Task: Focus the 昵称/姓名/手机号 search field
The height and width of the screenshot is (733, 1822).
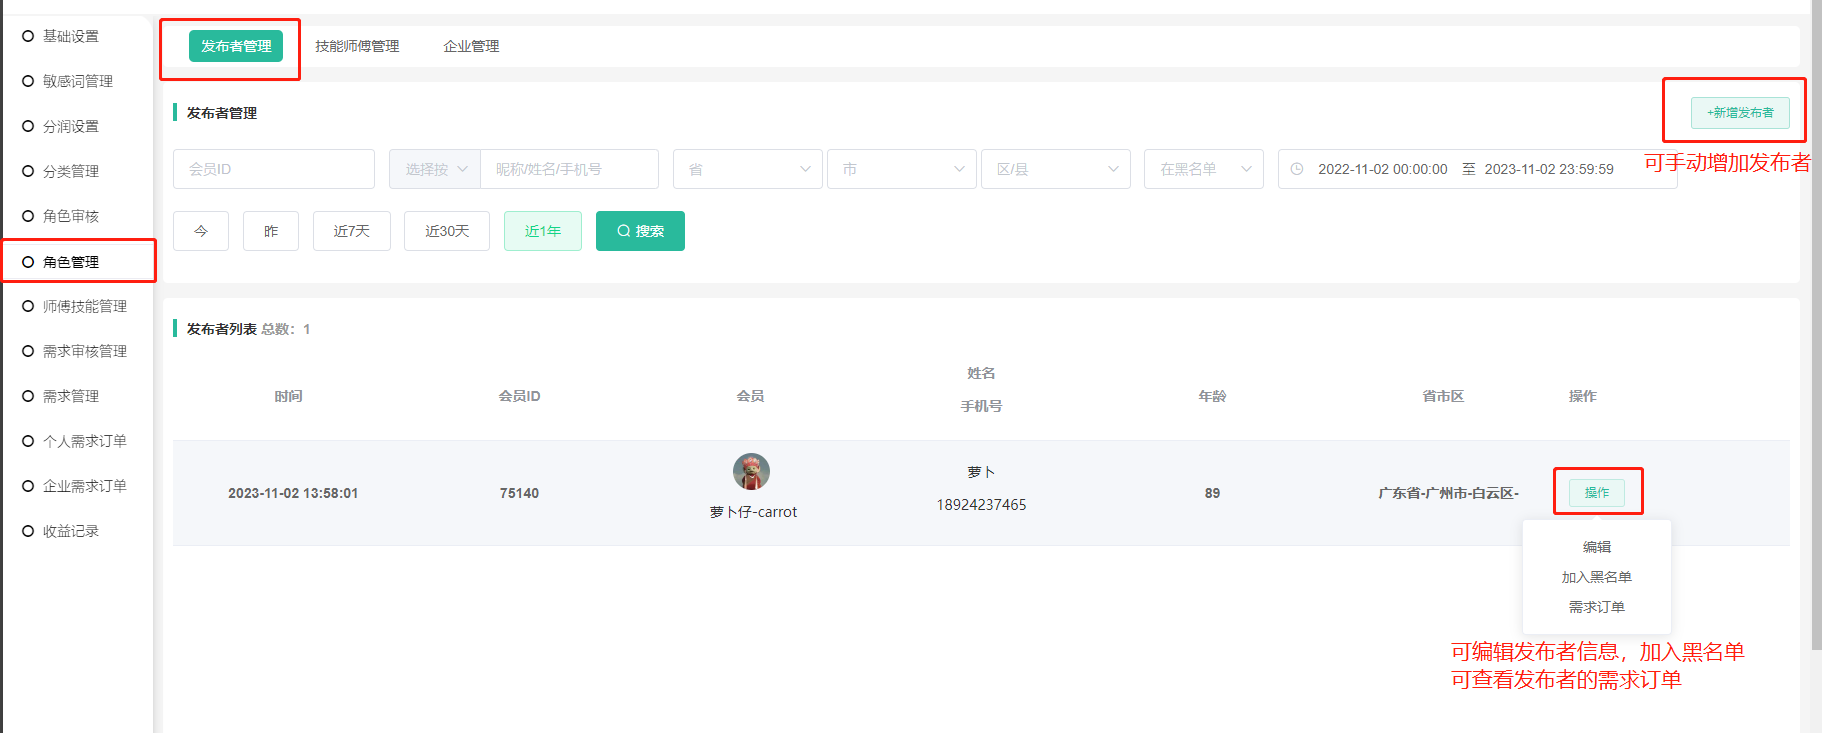Action: coord(569,169)
